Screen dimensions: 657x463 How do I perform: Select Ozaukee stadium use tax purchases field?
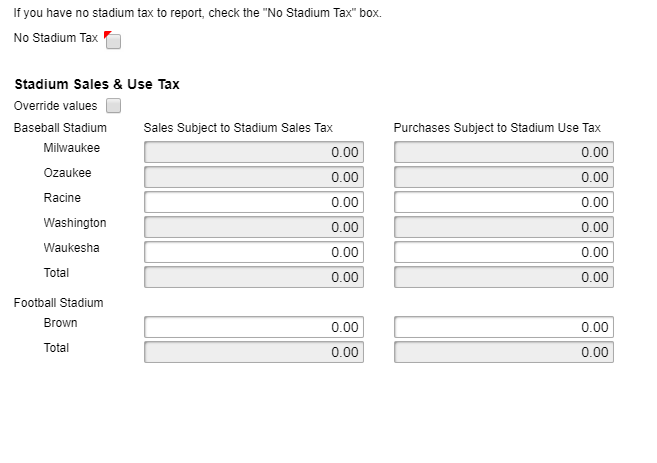click(503, 177)
